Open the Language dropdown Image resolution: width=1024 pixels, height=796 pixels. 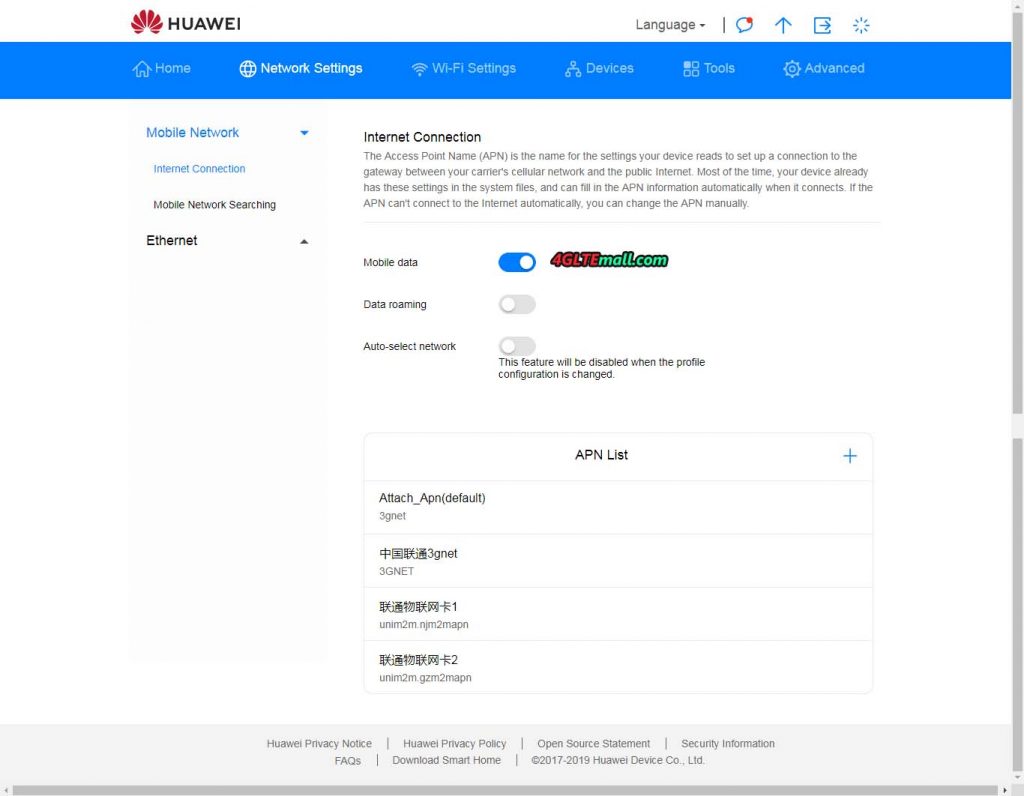click(x=668, y=24)
